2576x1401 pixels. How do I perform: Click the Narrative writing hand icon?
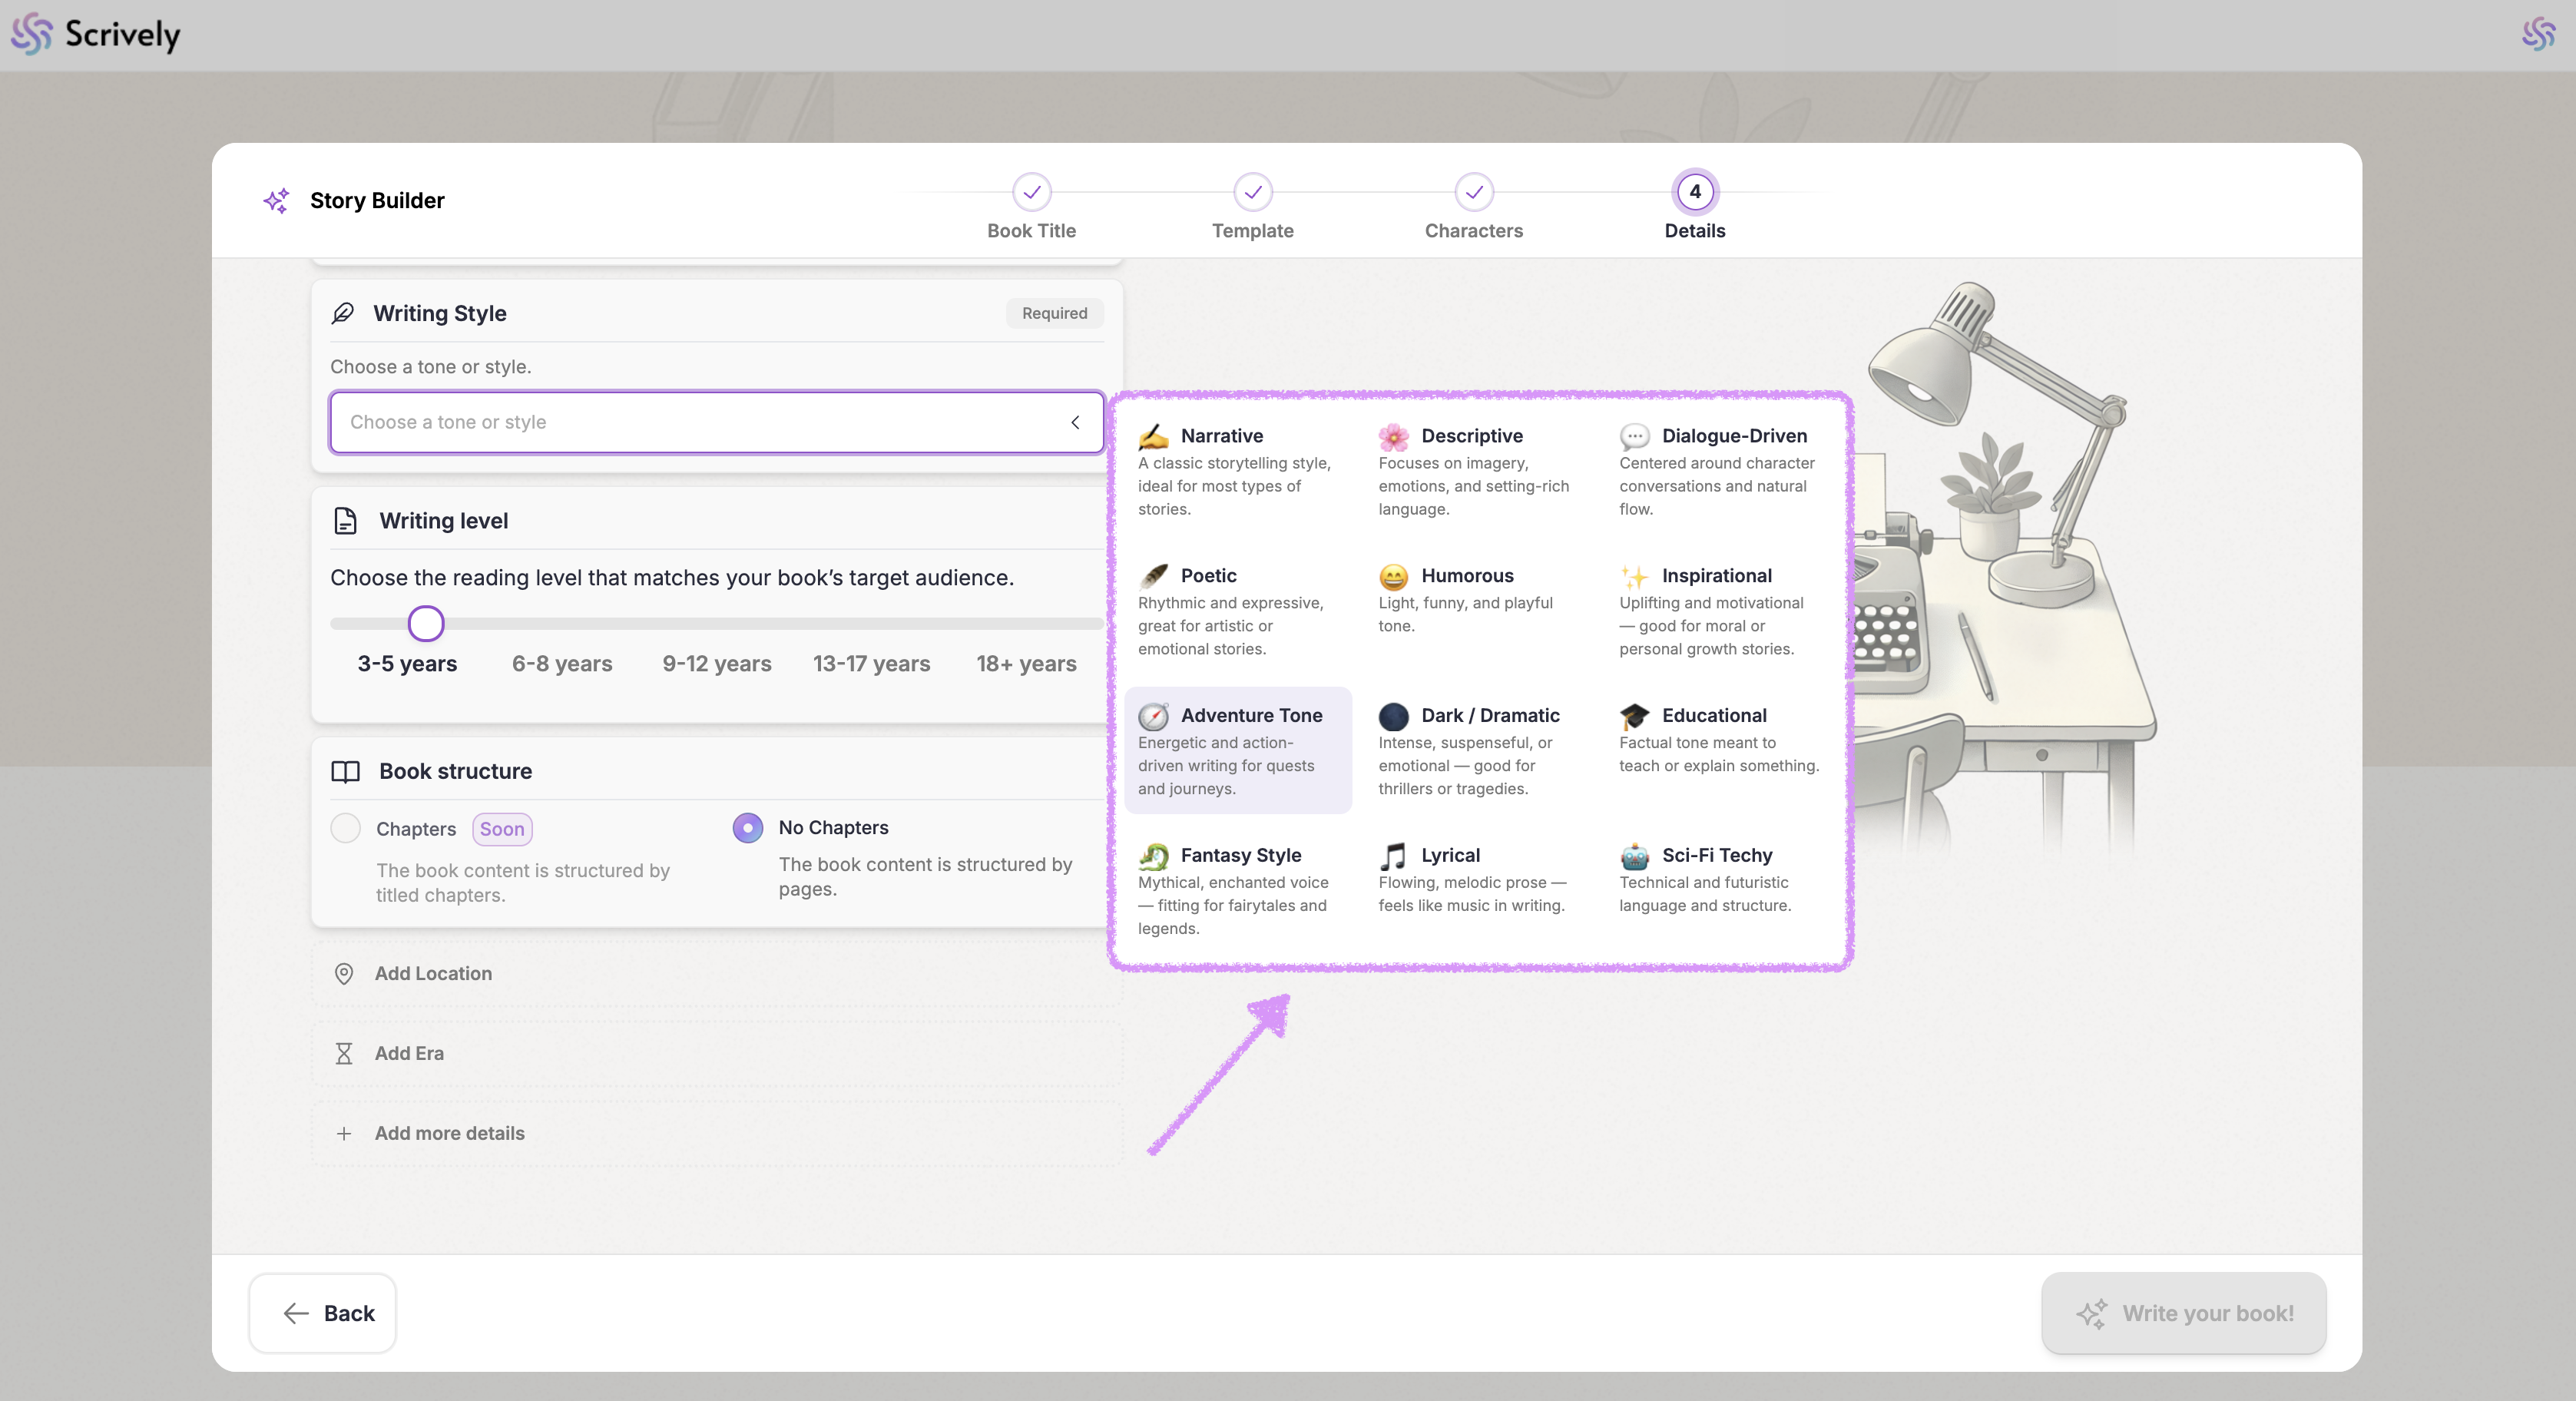click(1153, 436)
